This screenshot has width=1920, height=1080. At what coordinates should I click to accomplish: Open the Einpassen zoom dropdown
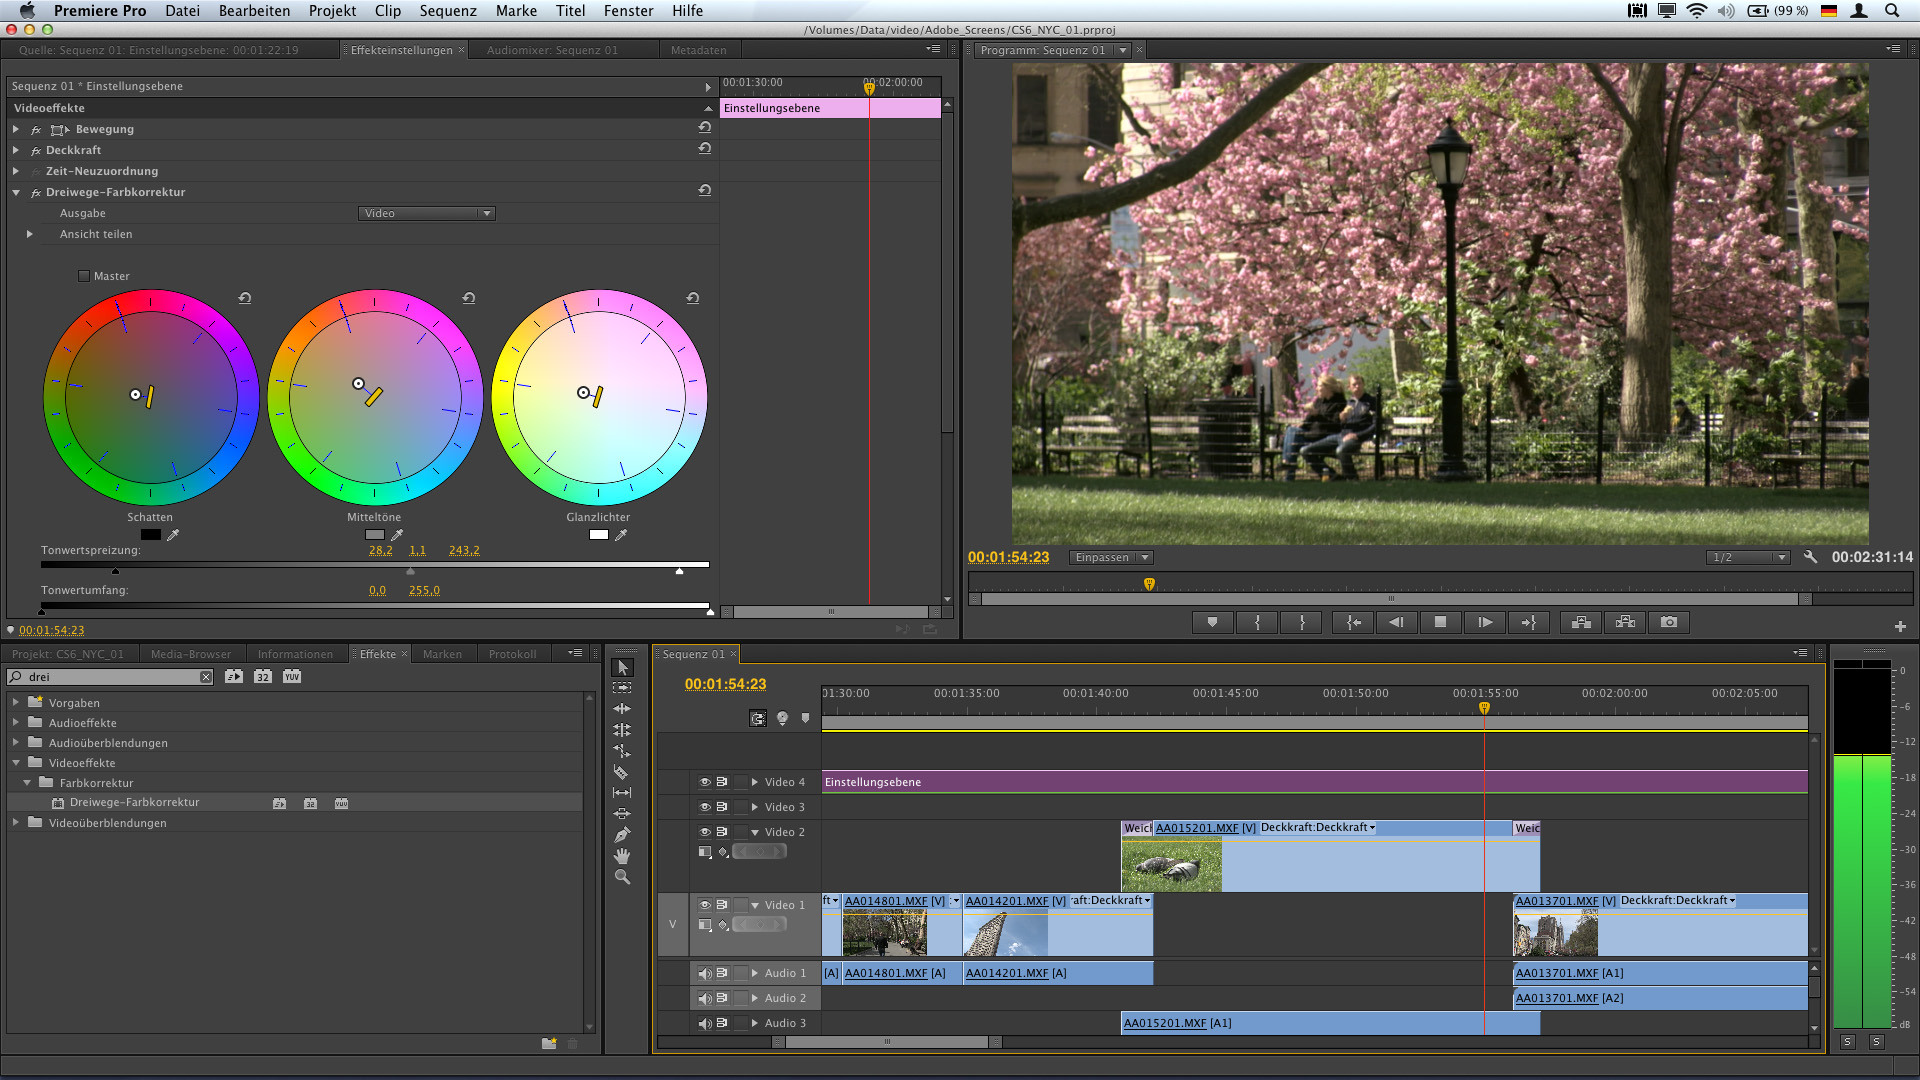[x=1111, y=557]
